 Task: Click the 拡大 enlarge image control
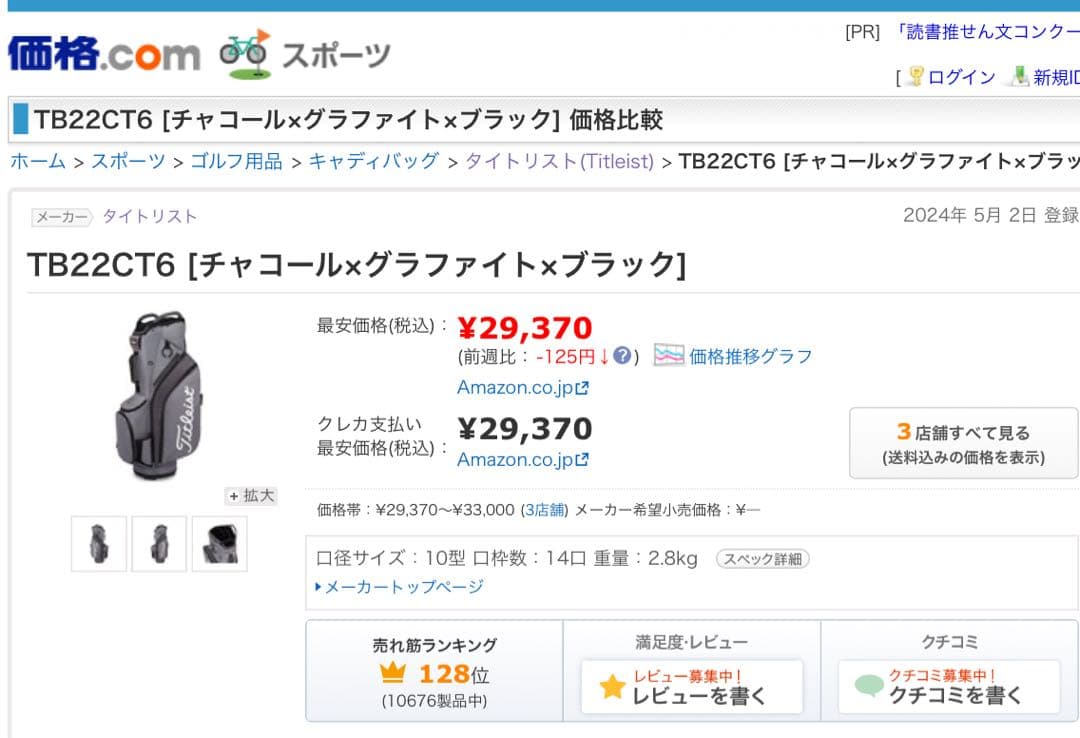coord(251,495)
